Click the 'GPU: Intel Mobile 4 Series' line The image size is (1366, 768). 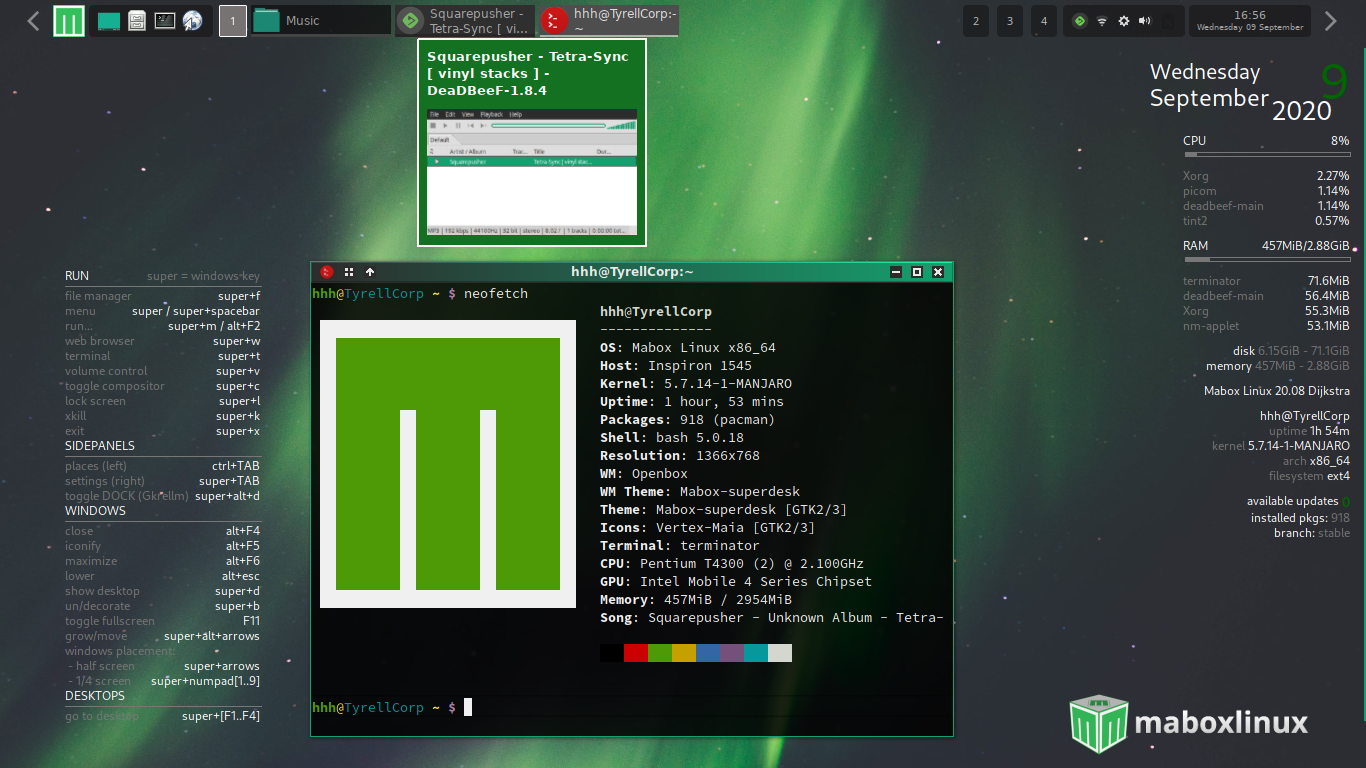click(736, 581)
